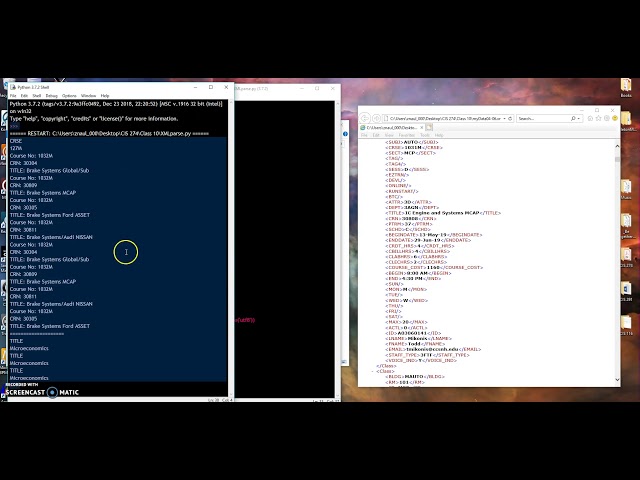
Task: Click the ID A03060141 XML element
Action: pos(413,333)
